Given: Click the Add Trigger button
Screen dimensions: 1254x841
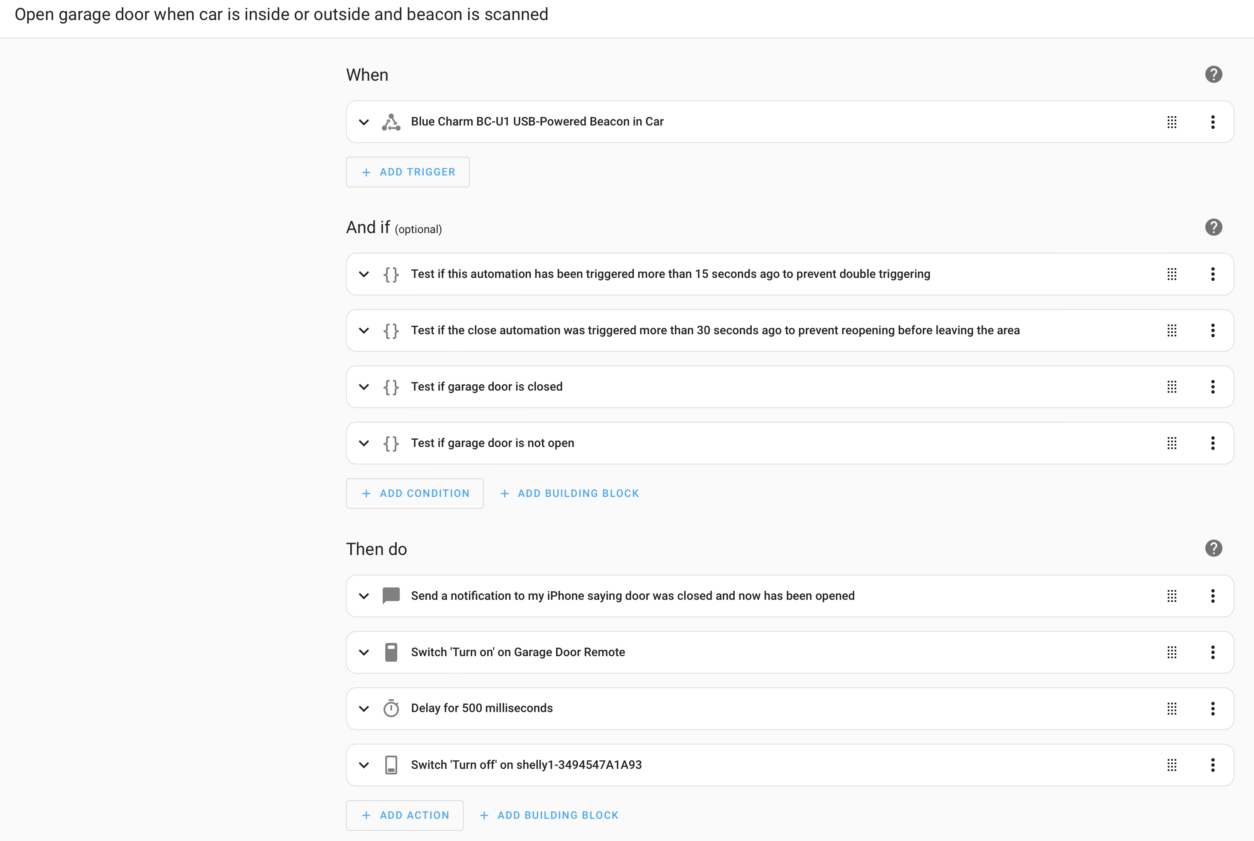Looking at the screenshot, I should [x=408, y=172].
